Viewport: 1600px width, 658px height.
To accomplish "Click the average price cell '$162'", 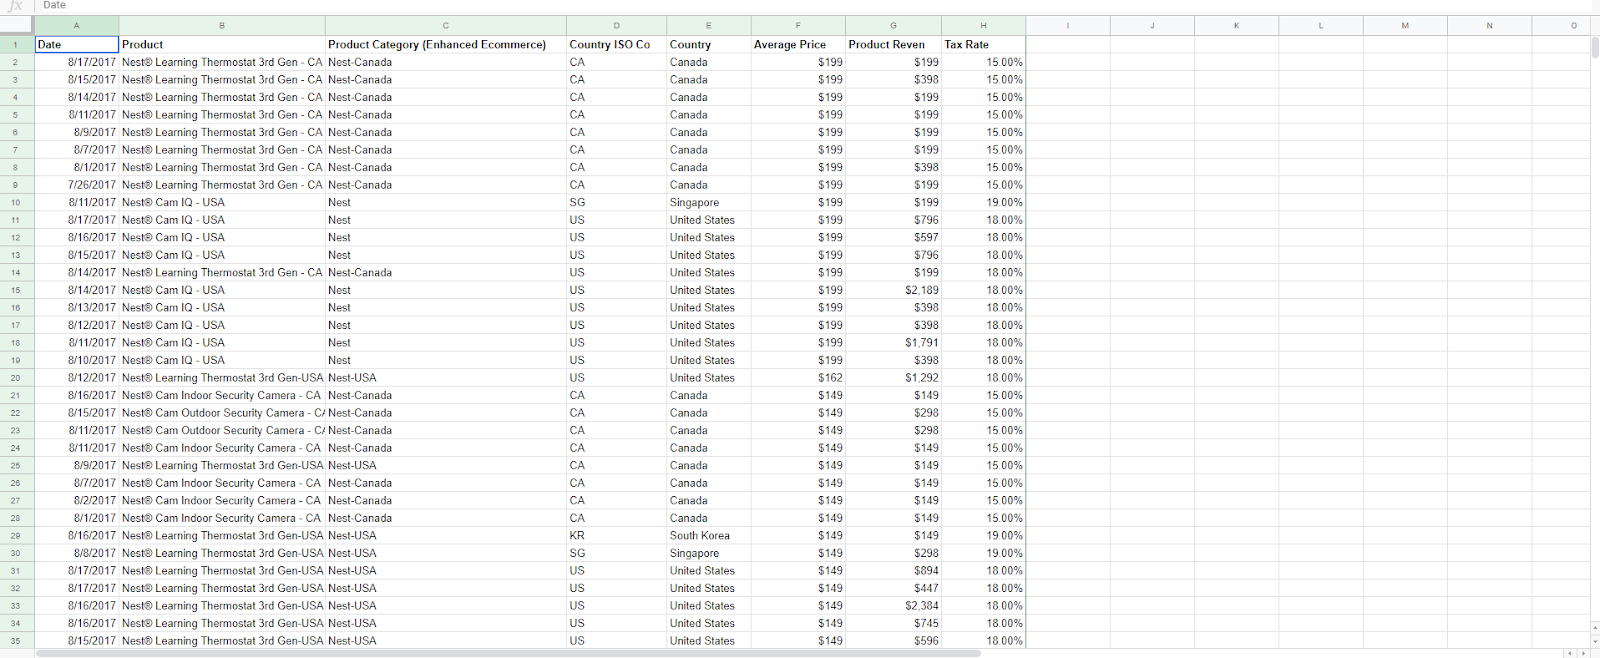I will pos(798,378).
